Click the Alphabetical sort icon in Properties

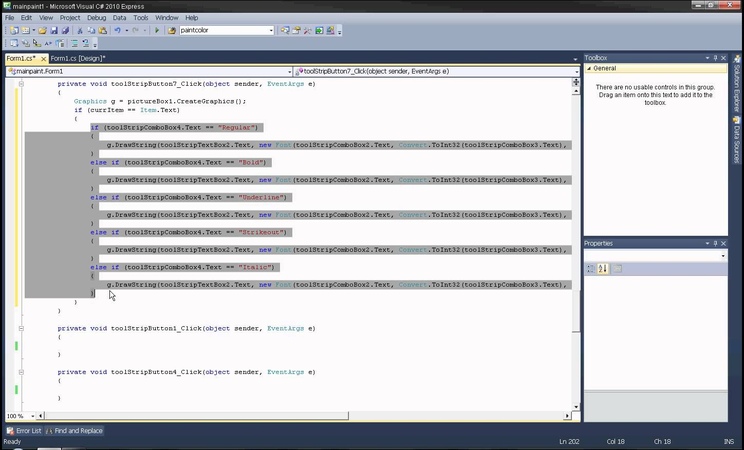click(x=603, y=269)
